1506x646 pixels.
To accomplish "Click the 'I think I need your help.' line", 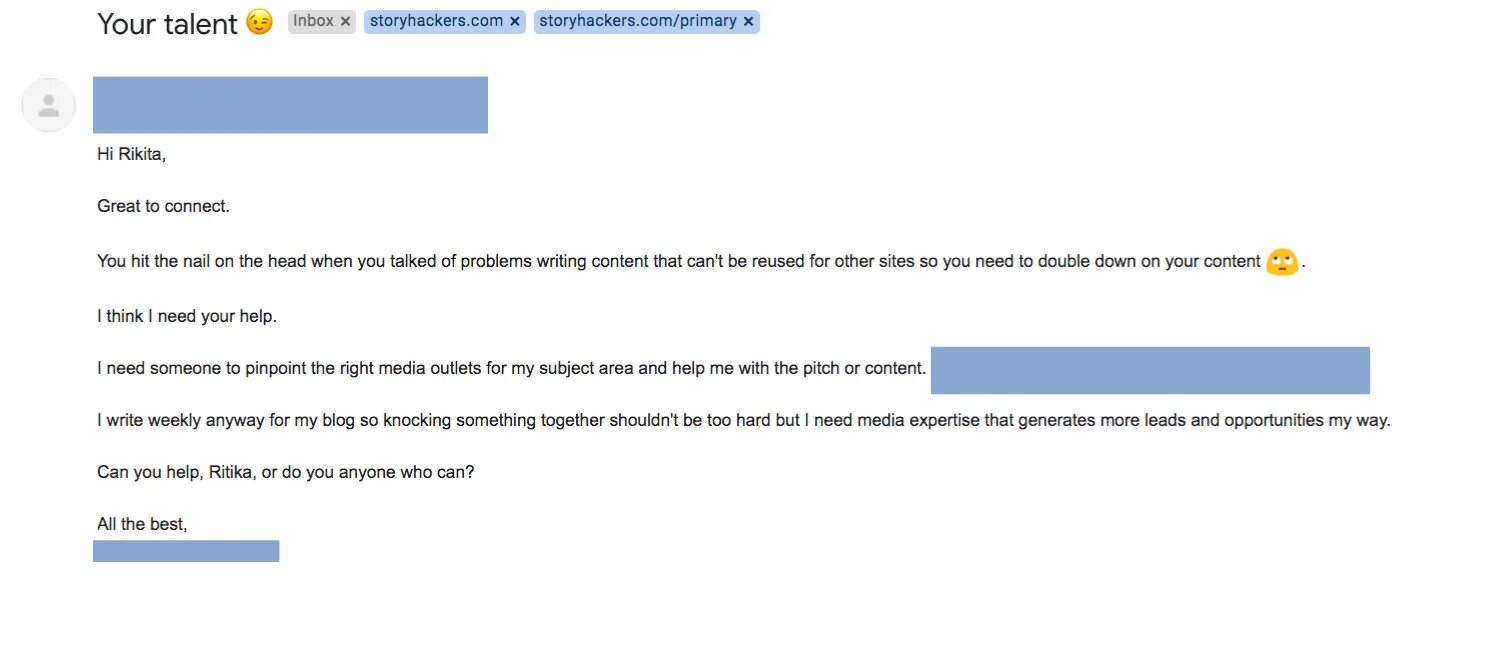I will tap(187, 316).
